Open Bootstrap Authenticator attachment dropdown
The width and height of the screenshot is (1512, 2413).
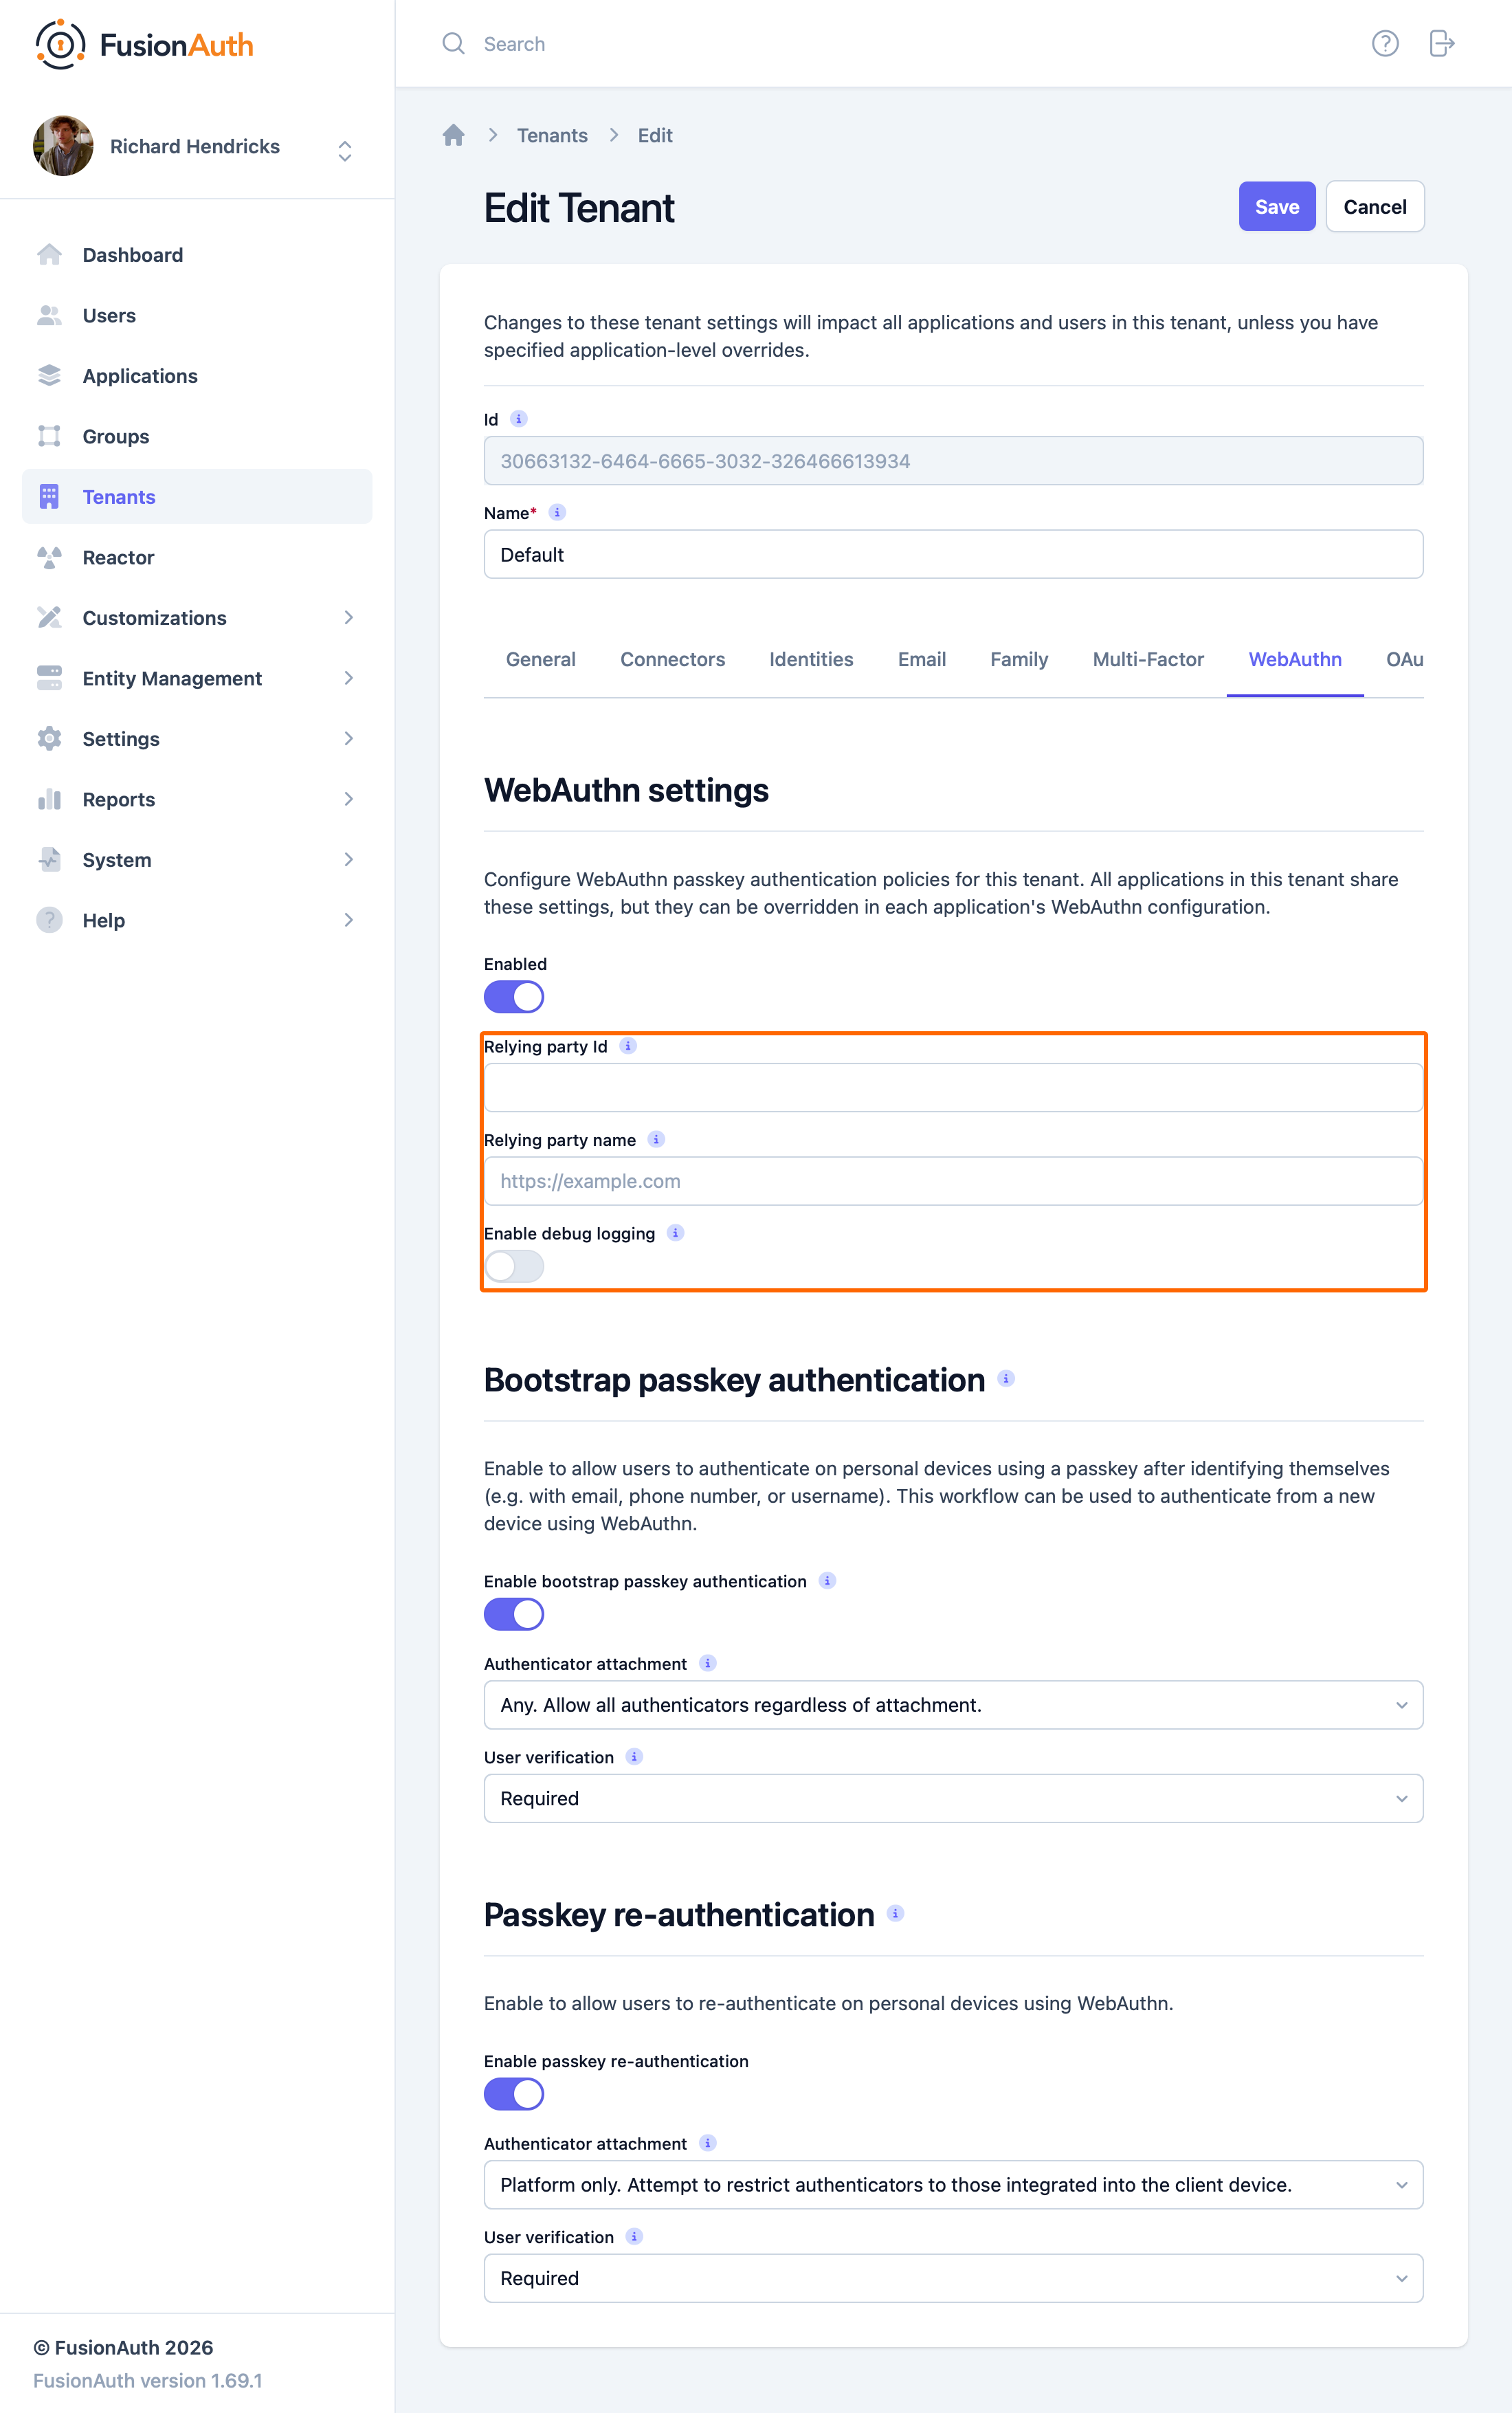(953, 1705)
